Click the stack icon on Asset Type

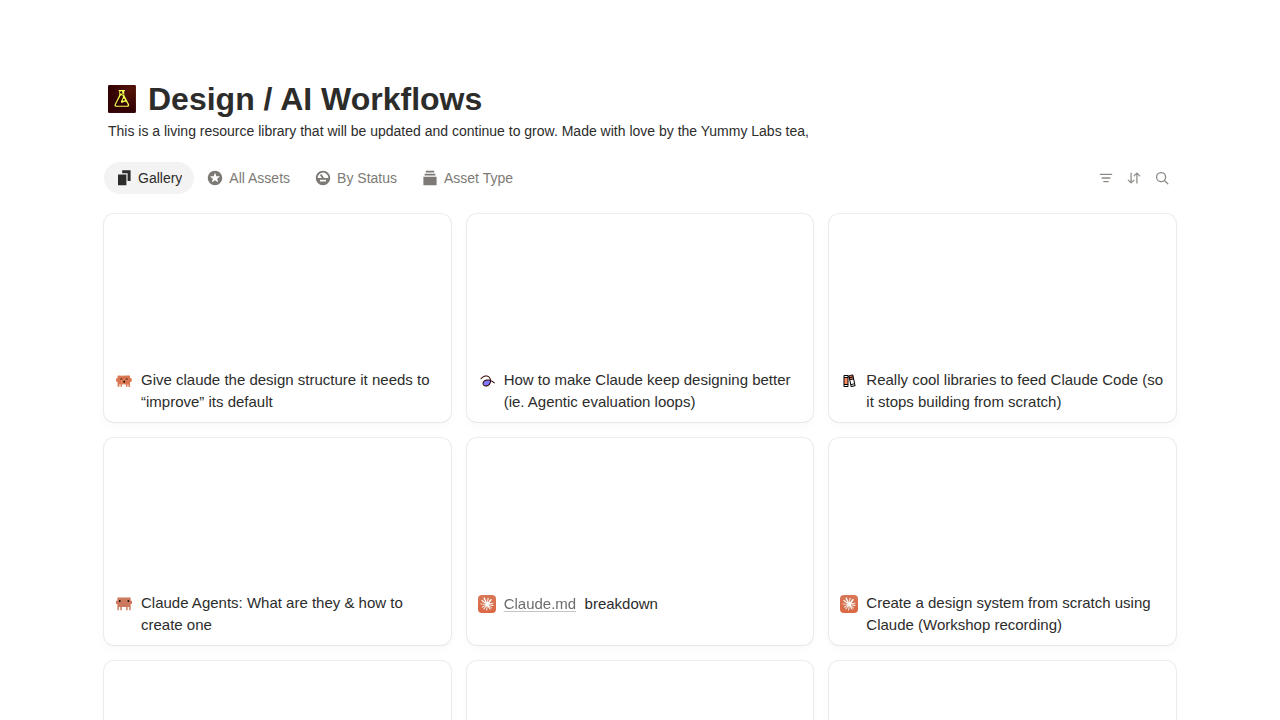(x=430, y=178)
